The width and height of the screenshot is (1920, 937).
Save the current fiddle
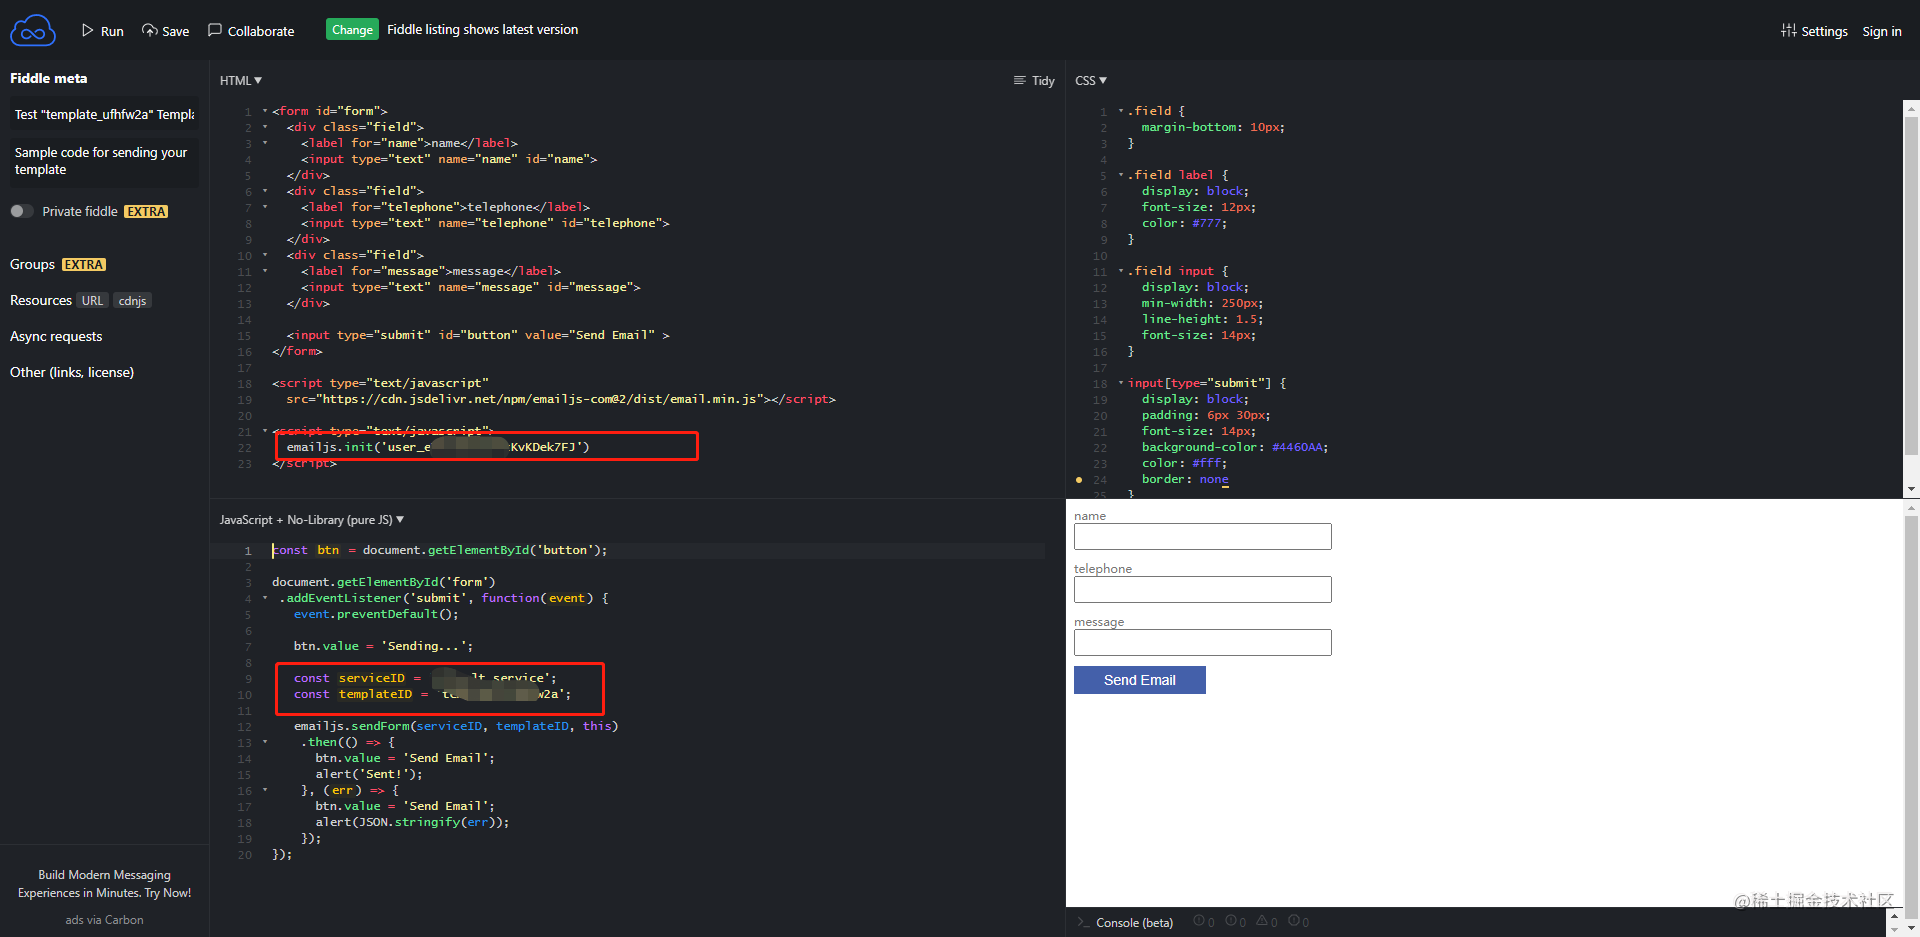pos(165,30)
